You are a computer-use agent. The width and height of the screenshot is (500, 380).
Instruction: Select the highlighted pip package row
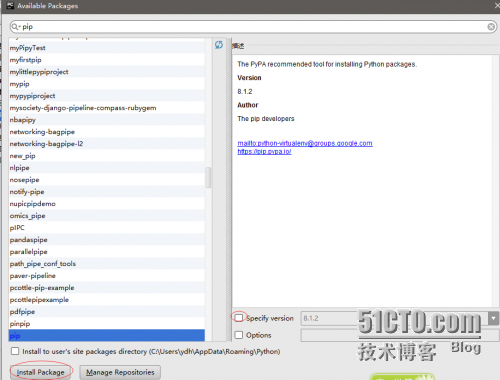107,335
